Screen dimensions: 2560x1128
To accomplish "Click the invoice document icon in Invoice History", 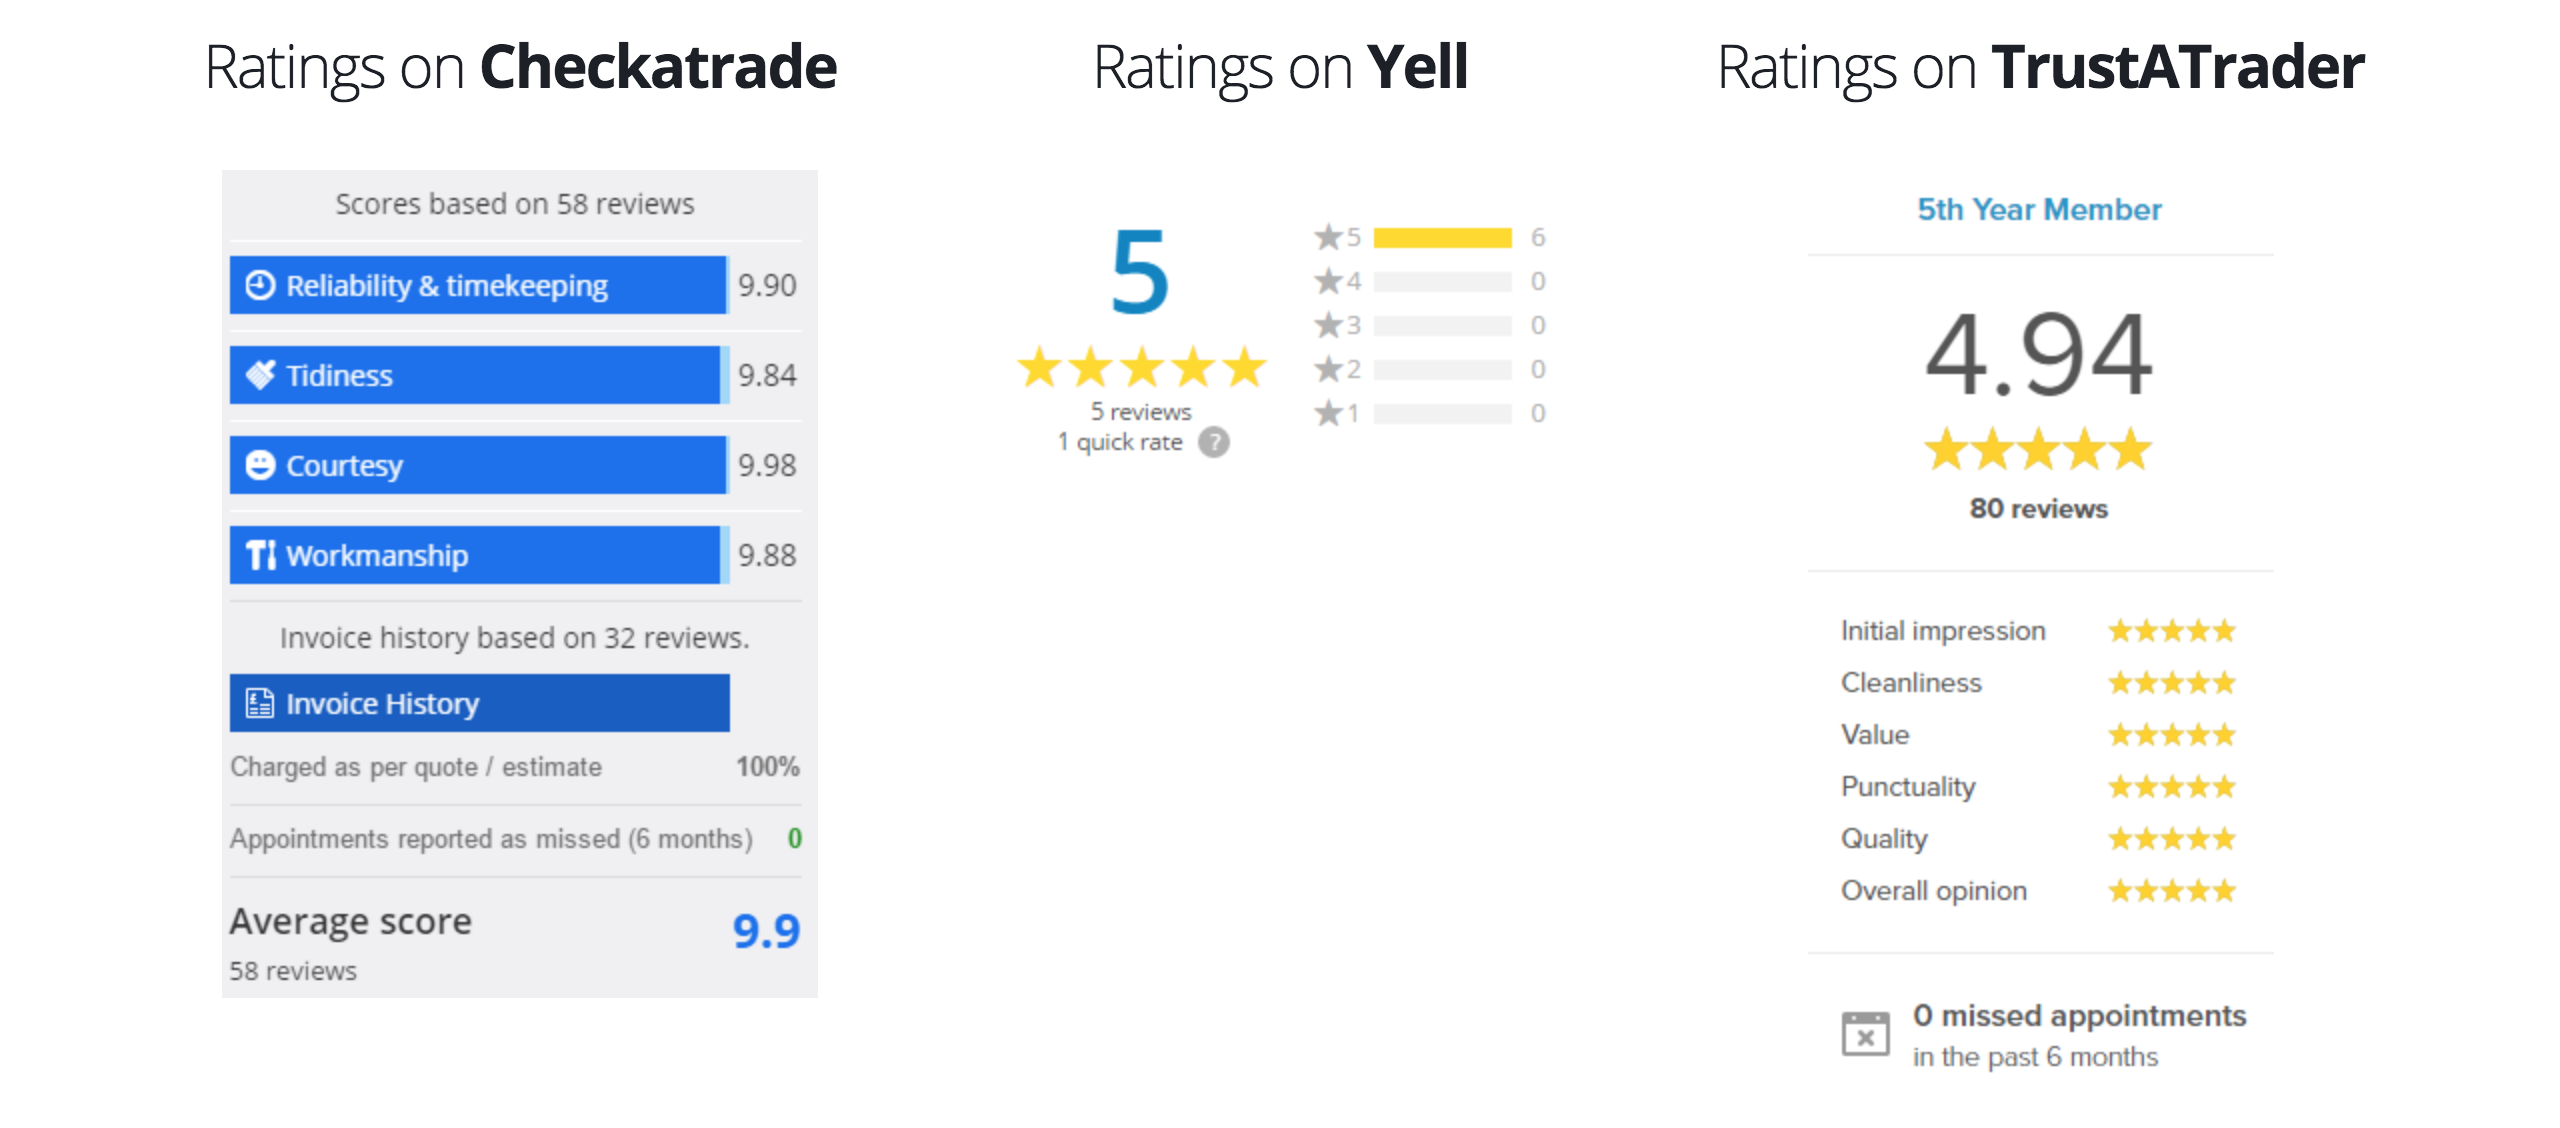I will 260,703.
